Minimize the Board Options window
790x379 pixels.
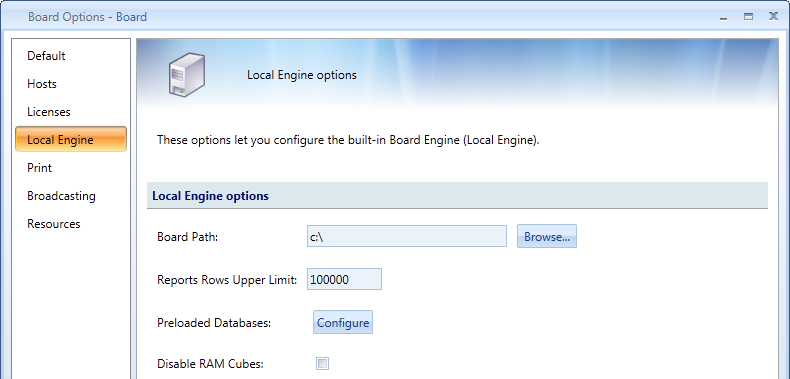(x=724, y=18)
